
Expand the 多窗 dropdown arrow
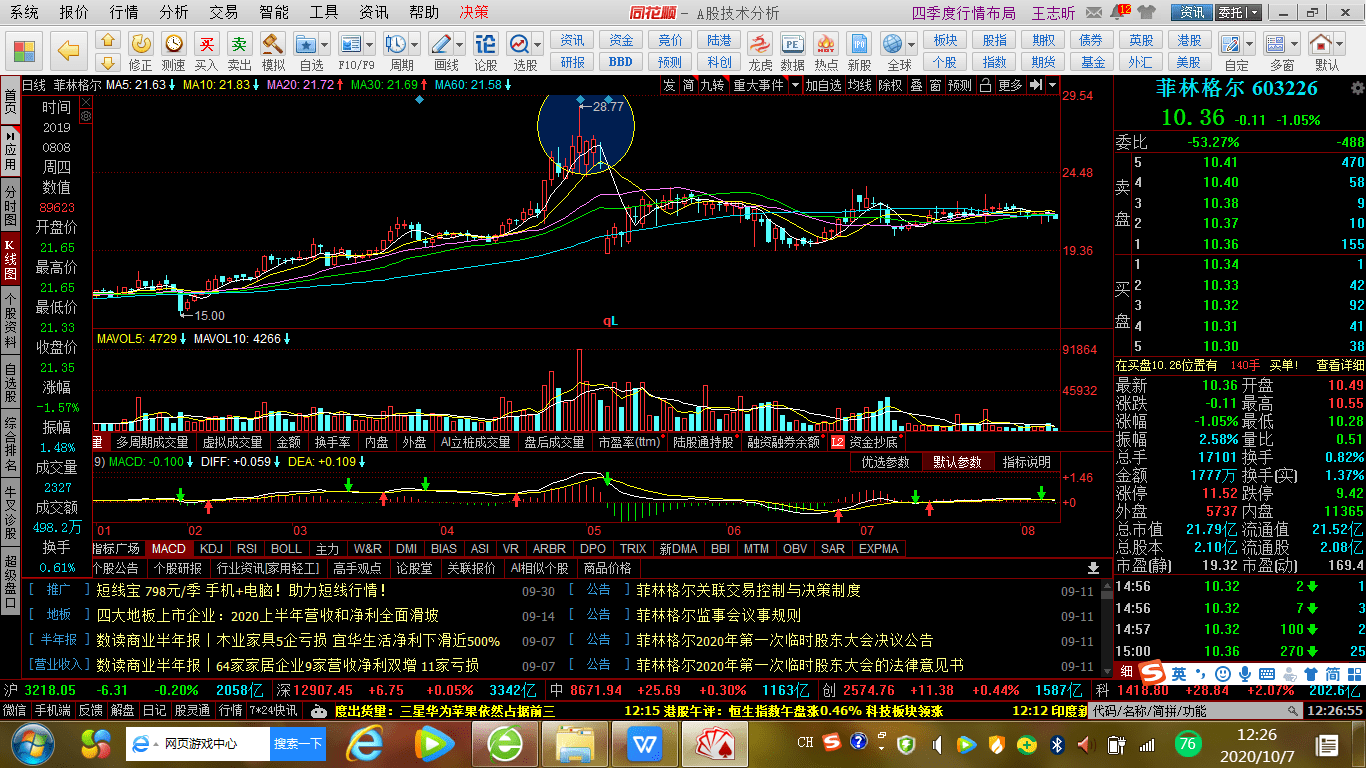[x=1294, y=44]
